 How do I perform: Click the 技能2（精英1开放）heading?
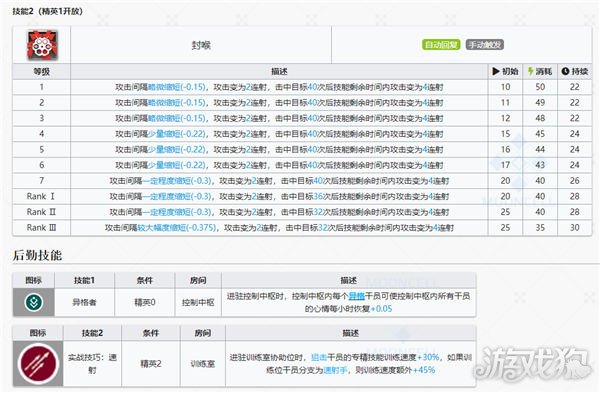pyautogui.click(x=47, y=11)
